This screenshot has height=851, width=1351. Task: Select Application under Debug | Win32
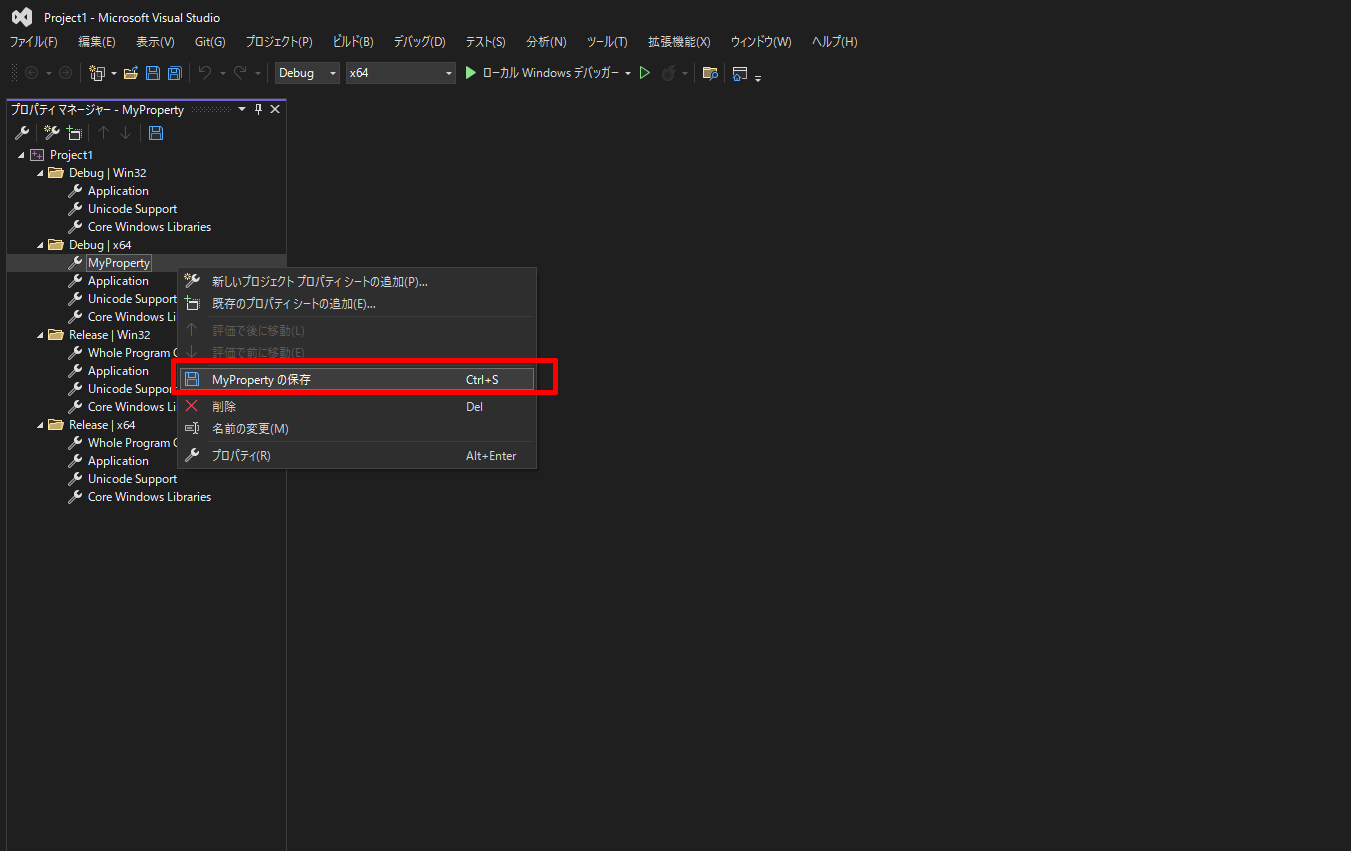tap(118, 191)
